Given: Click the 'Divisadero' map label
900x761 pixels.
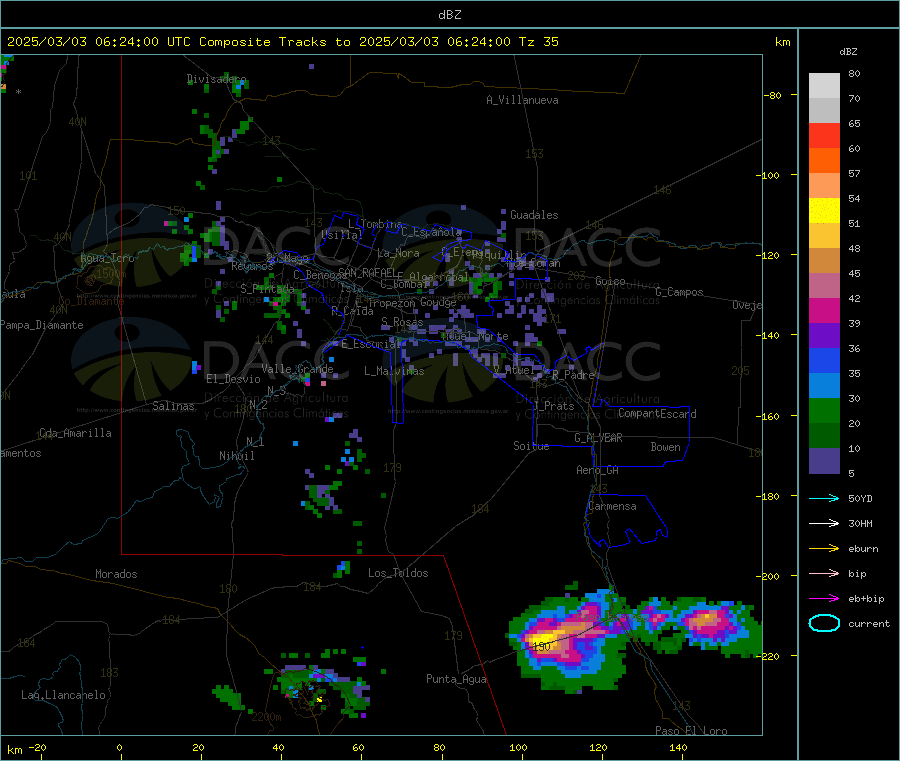Looking at the screenshot, I should (216, 79).
